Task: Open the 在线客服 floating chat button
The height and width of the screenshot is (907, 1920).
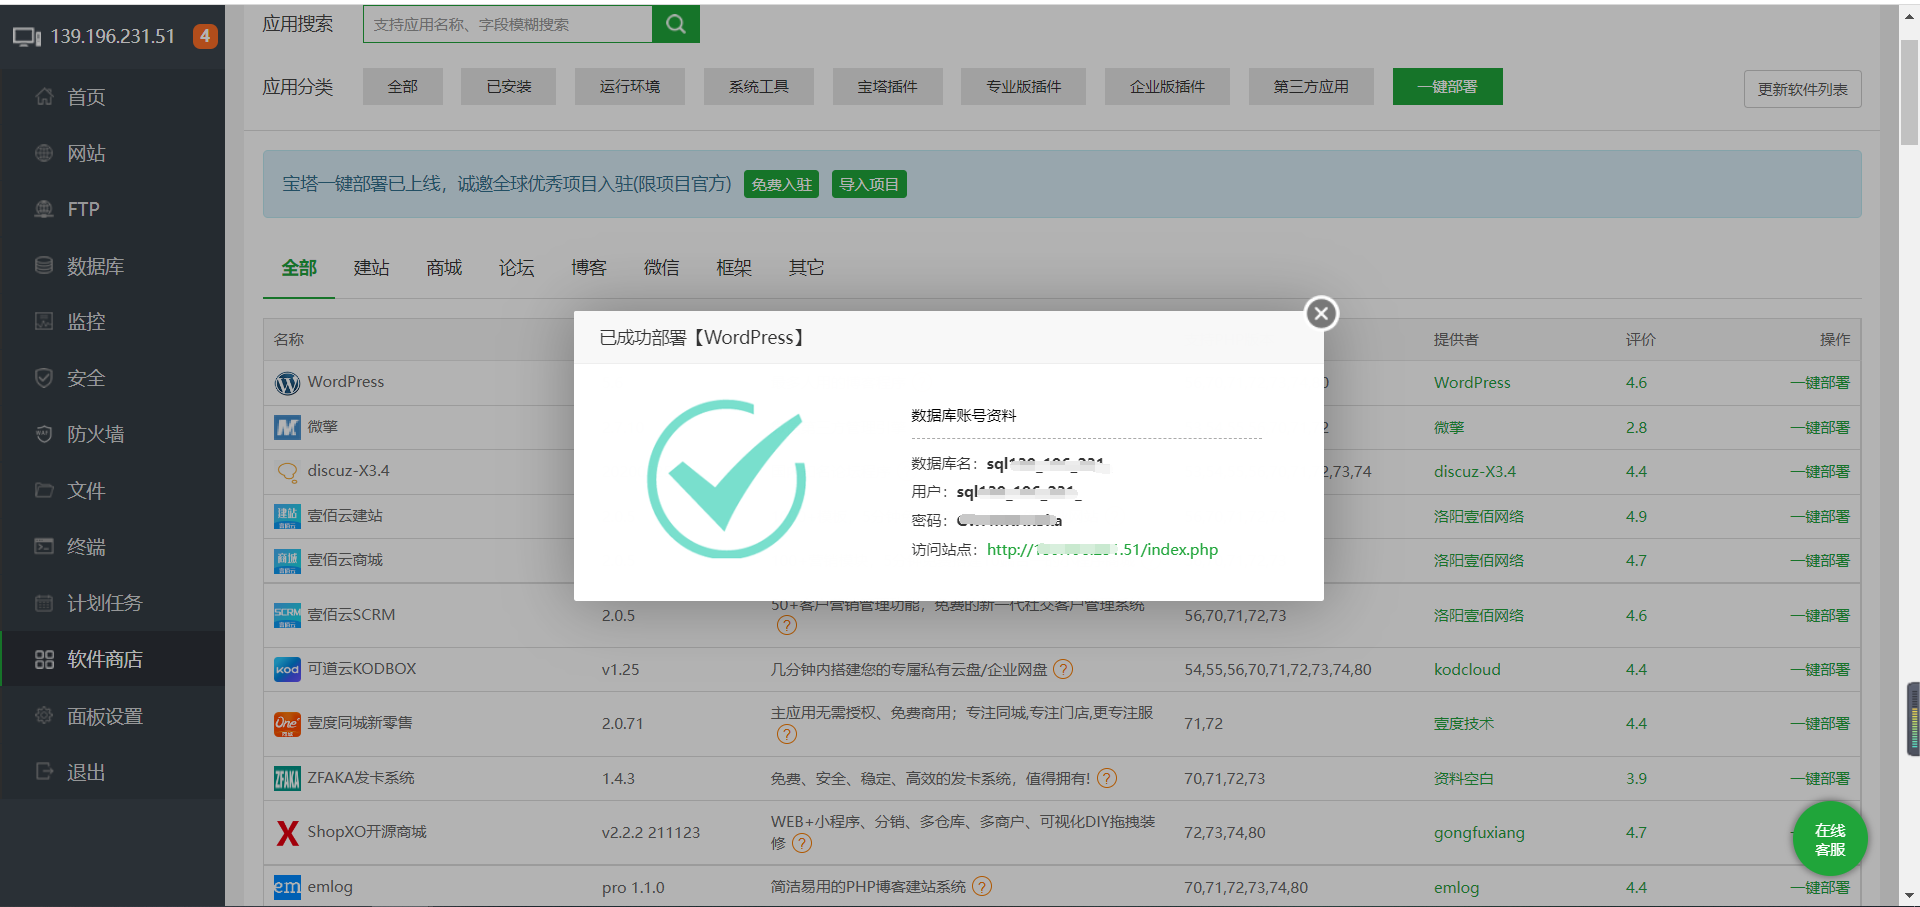Action: (1830, 840)
